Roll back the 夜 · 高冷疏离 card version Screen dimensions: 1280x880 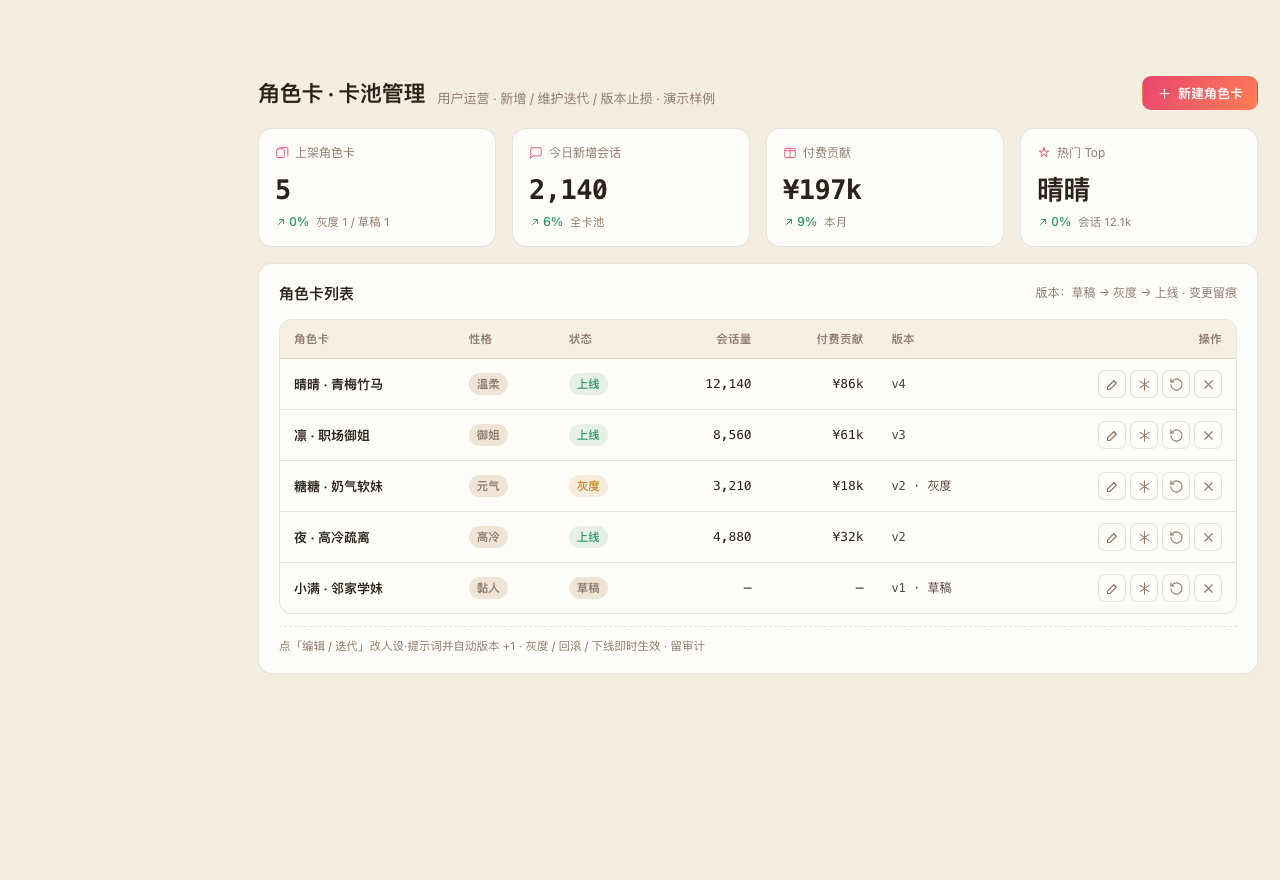pos(1176,537)
